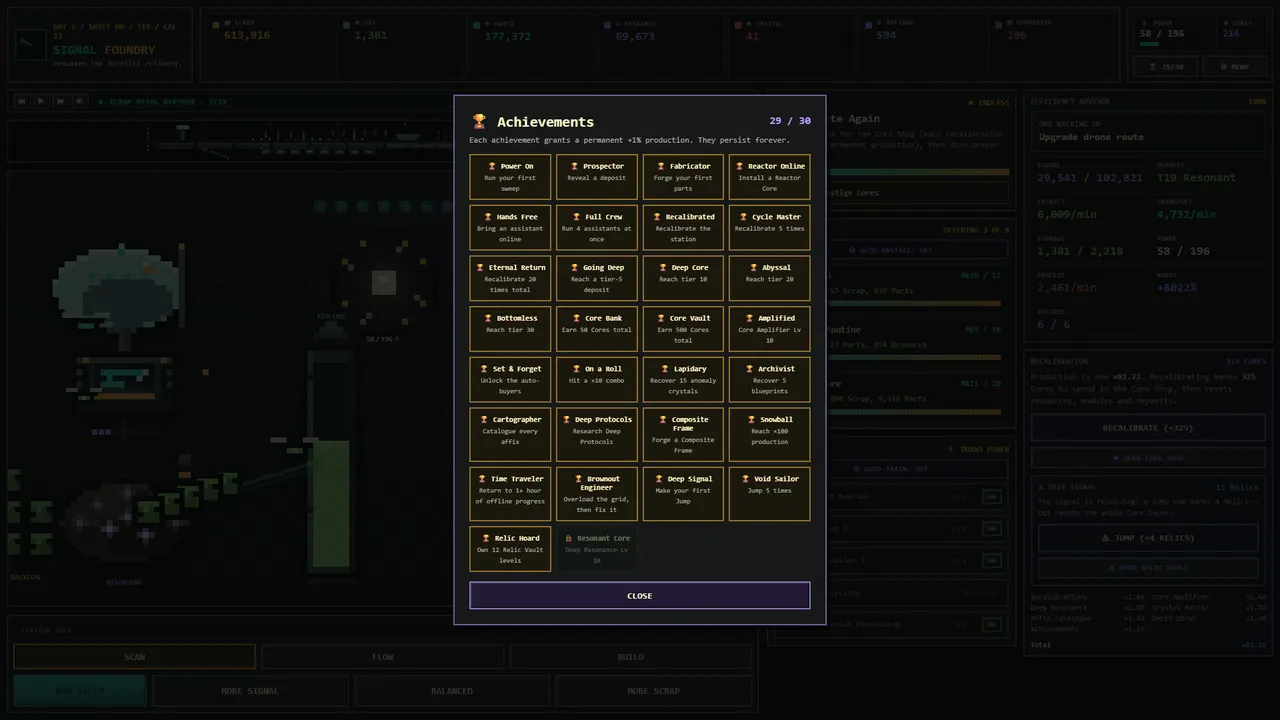This screenshot has width=1280, height=720.
Task: Click the Deep Core trophy icon
Action: (663, 267)
